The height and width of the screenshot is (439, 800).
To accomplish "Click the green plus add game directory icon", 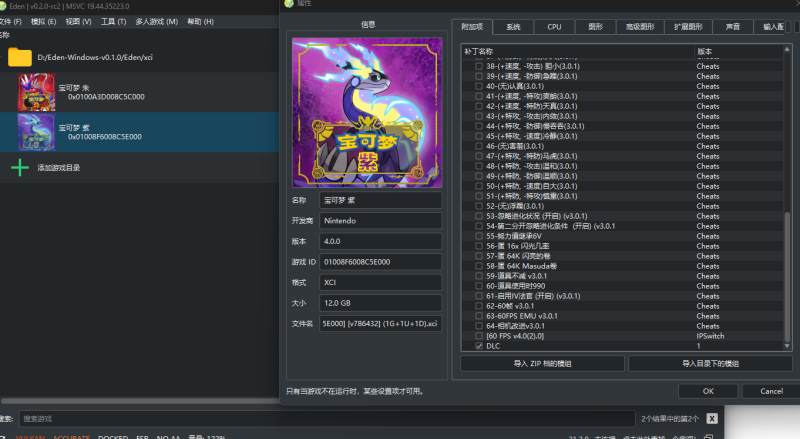I will [20, 167].
